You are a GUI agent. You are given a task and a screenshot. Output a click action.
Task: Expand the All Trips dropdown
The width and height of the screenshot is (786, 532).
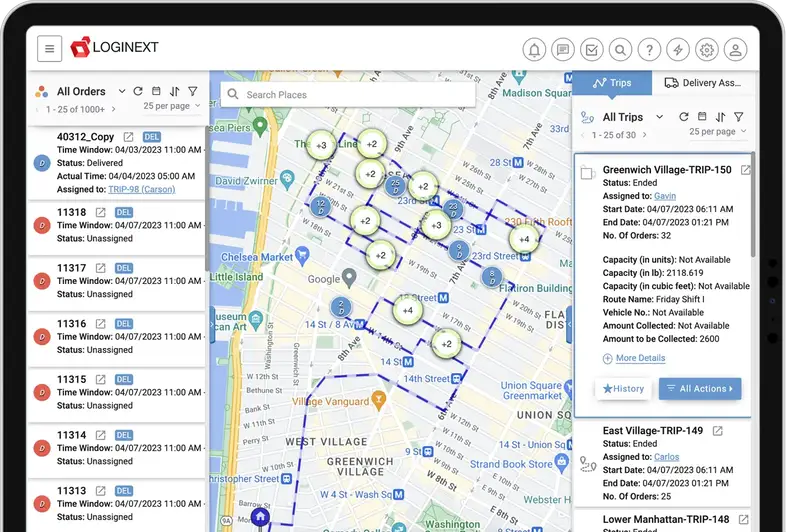pyautogui.click(x=660, y=117)
